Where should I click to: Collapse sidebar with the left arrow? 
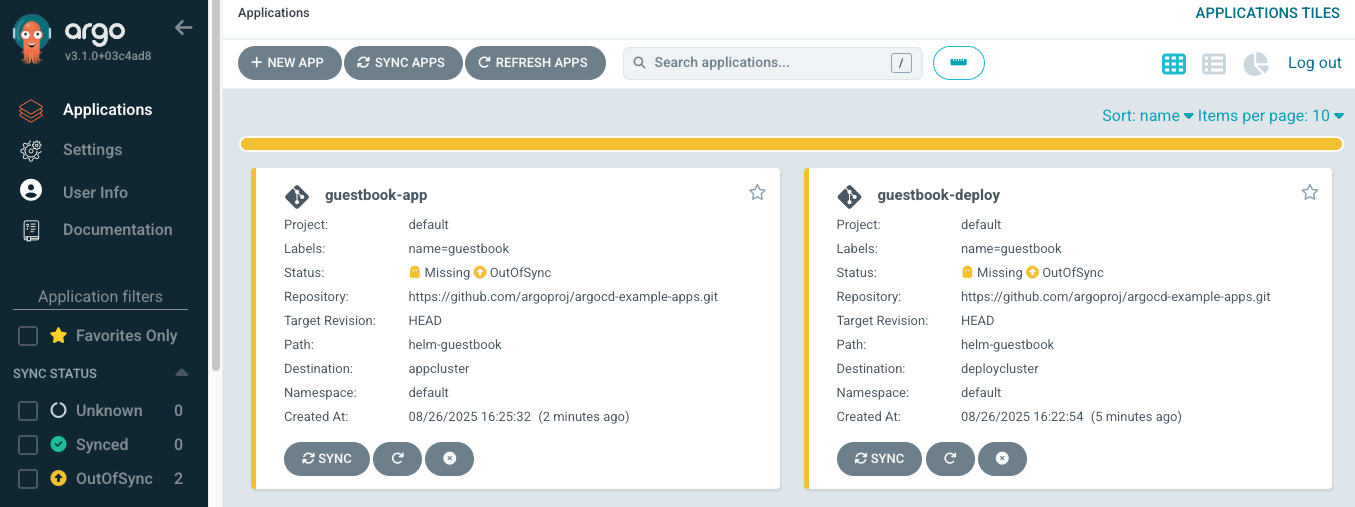pos(184,28)
